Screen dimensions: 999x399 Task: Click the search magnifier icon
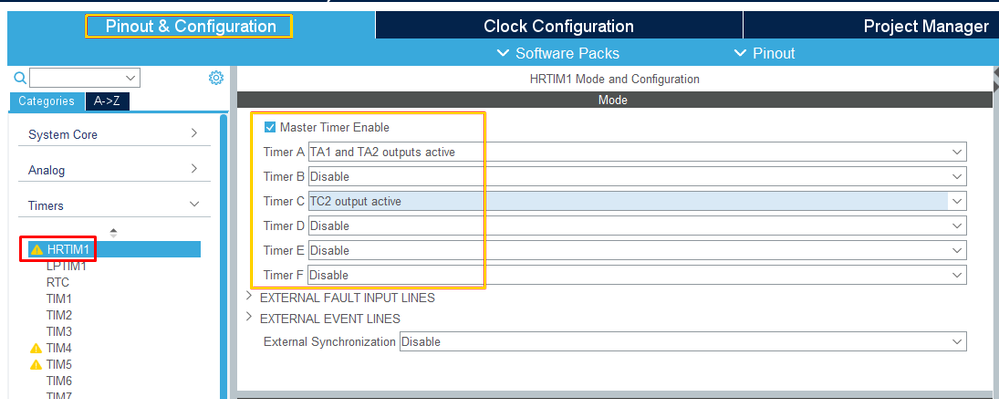[20, 78]
